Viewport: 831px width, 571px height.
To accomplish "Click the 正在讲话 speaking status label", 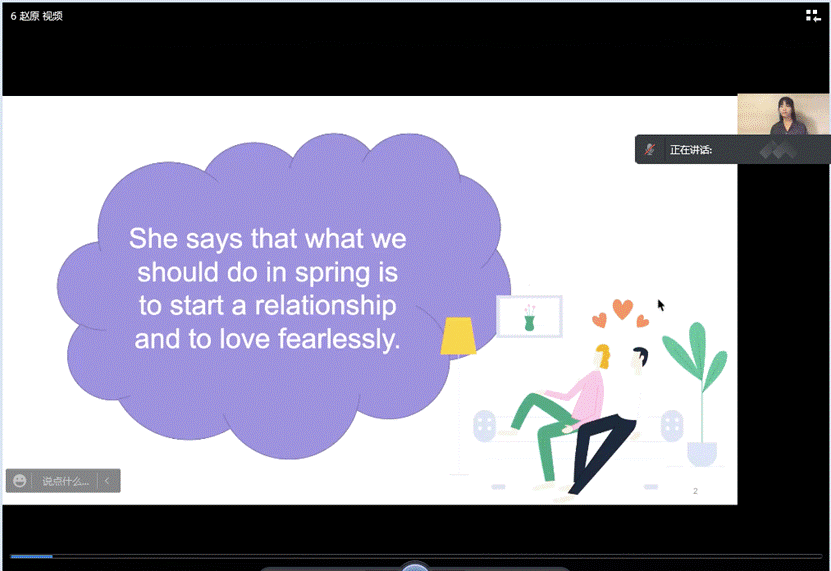I will click(690, 150).
